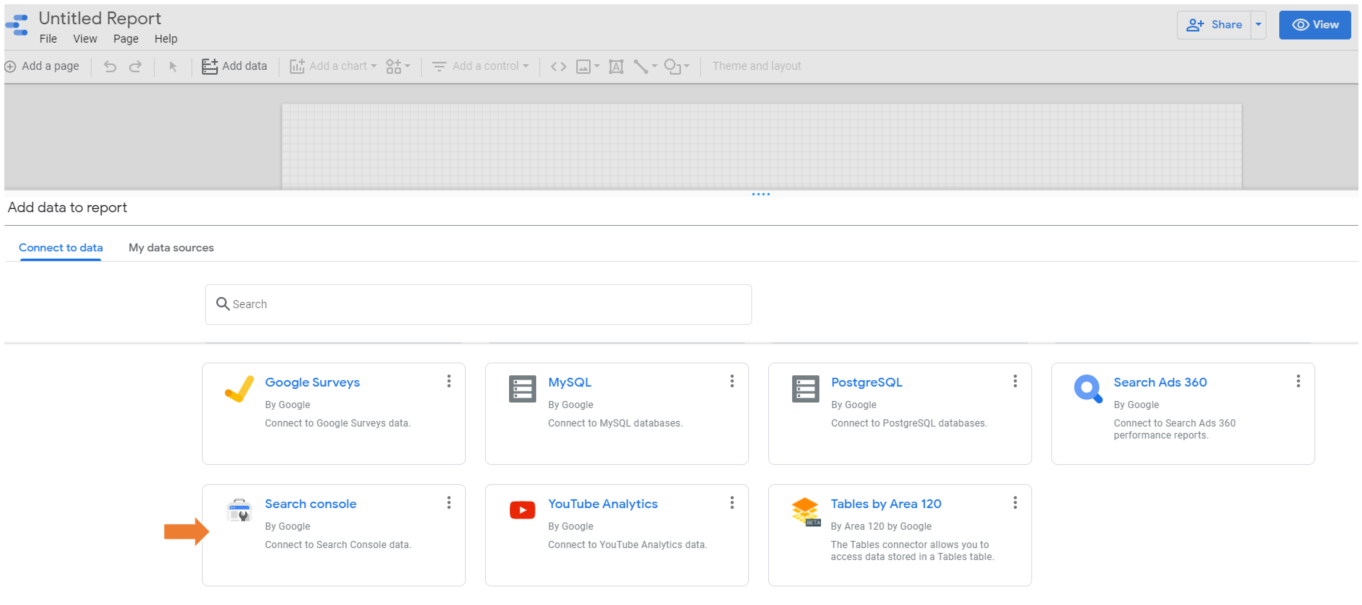Screen dimensions: 1362x605
Task: Click 'Connect to Search Console data.' text
Action: point(338,545)
